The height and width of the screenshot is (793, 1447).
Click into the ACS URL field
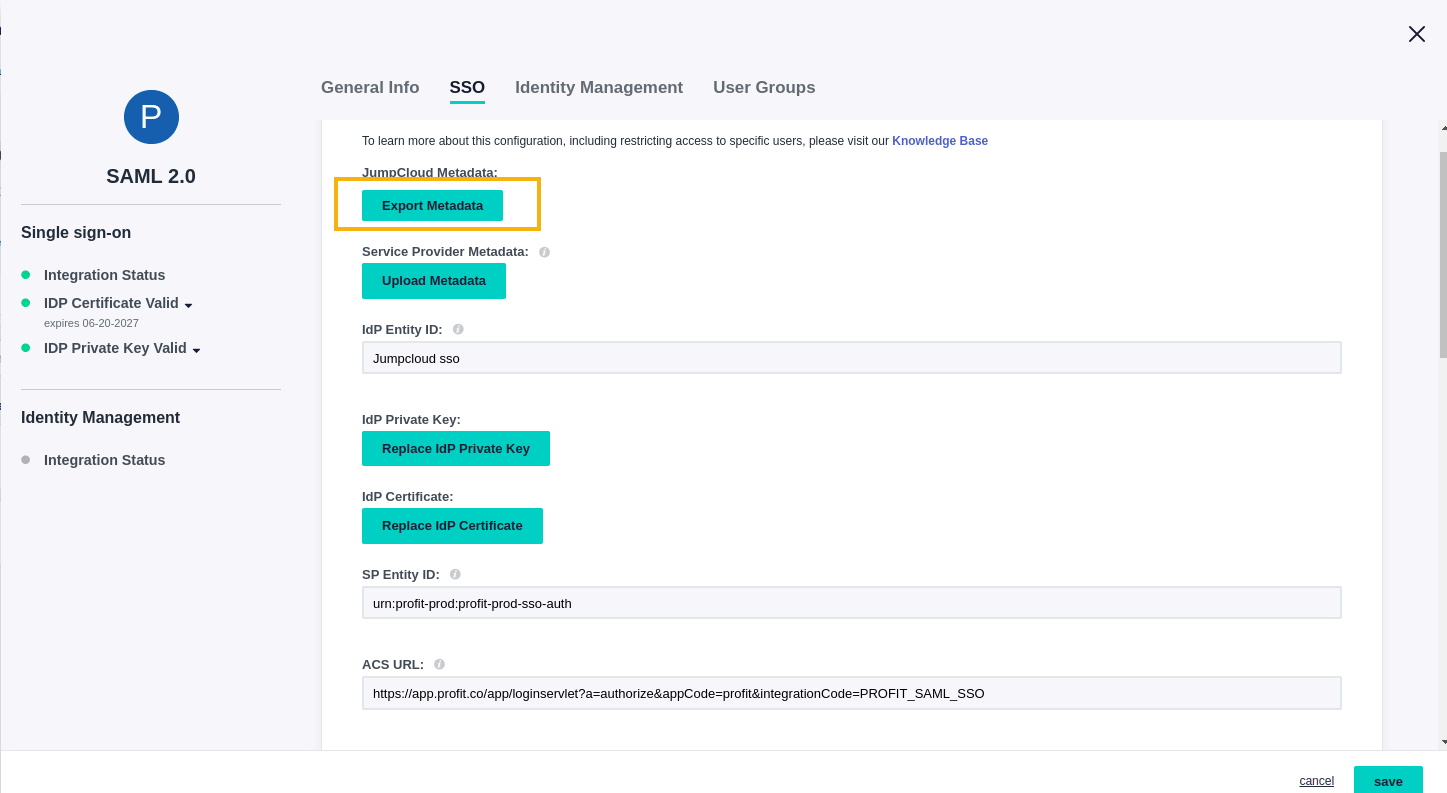(851, 693)
